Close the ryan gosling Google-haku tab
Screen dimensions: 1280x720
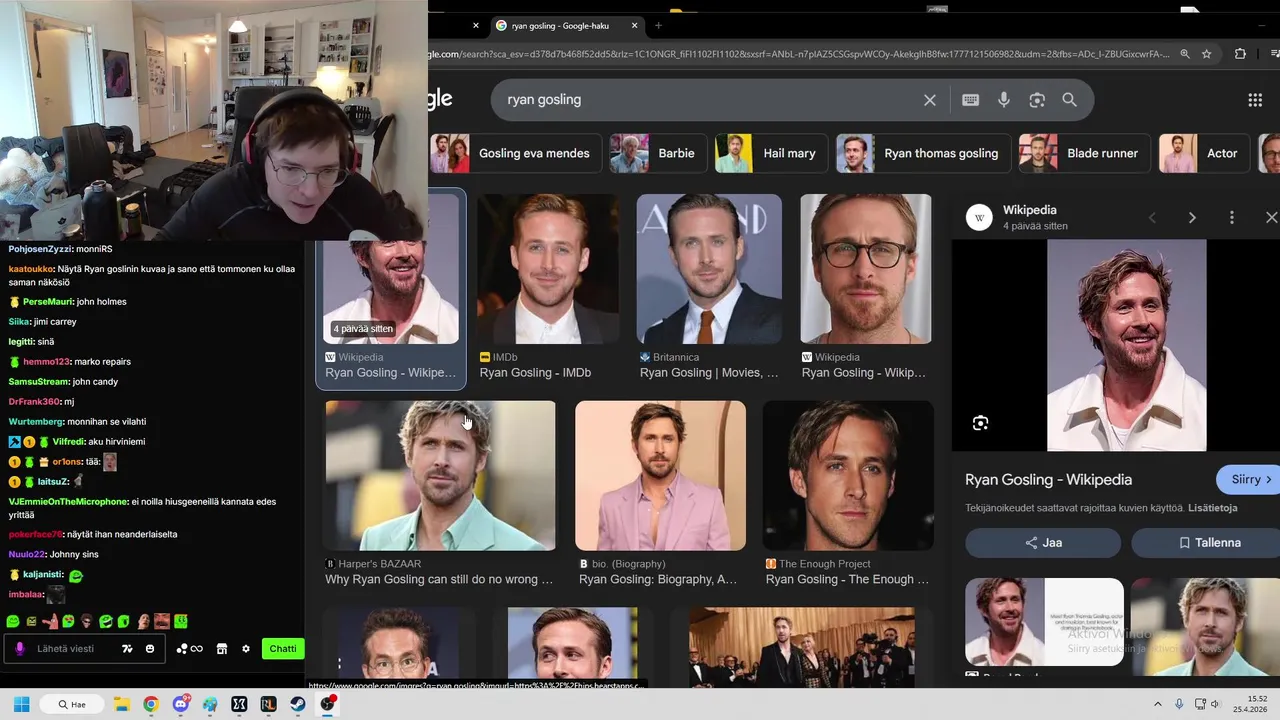pos(634,26)
